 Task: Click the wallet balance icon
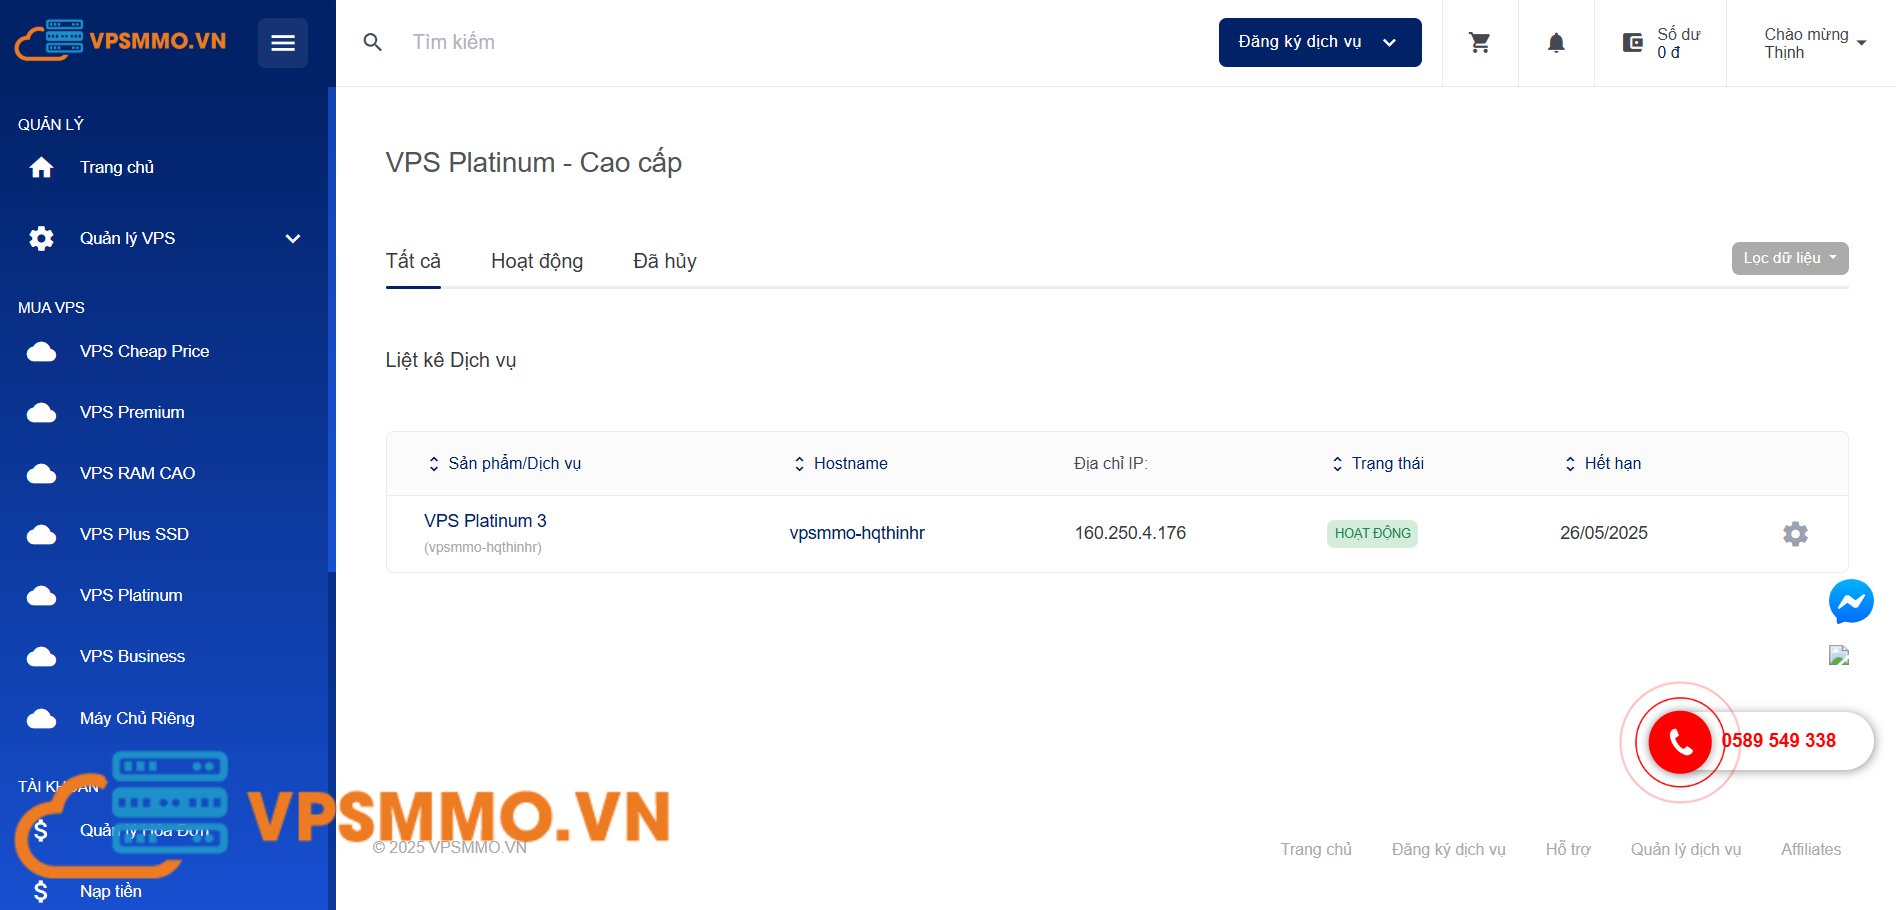tap(1632, 43)
